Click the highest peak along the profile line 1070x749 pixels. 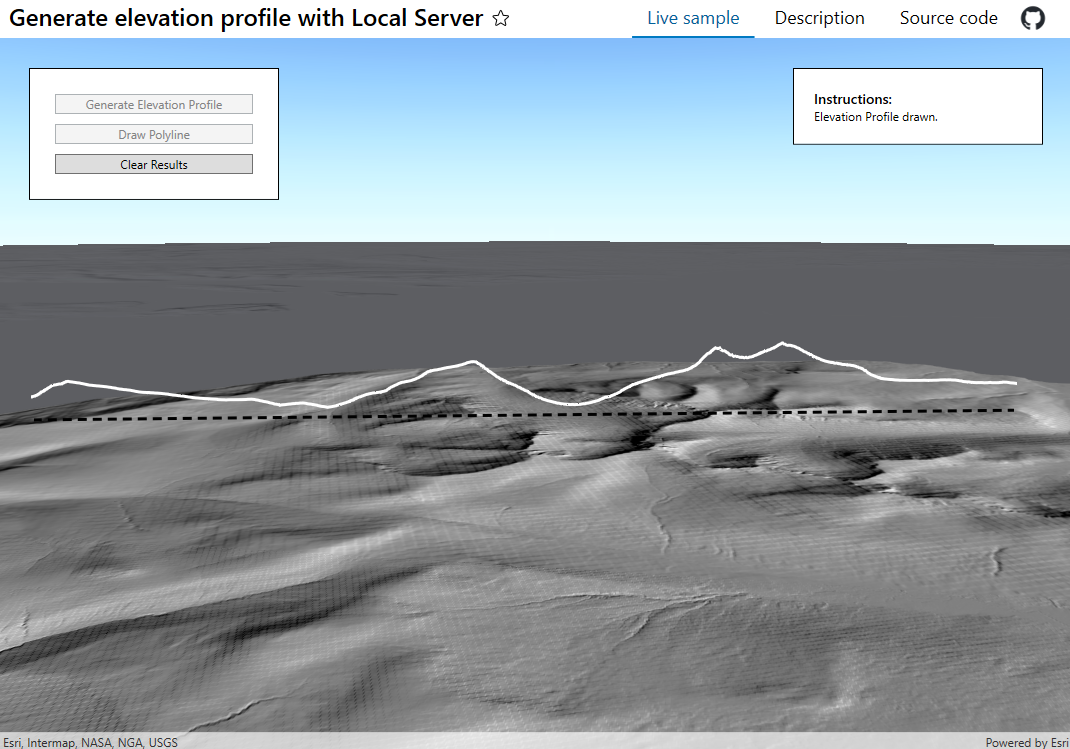pyautogui.click(x=783, y=341)
